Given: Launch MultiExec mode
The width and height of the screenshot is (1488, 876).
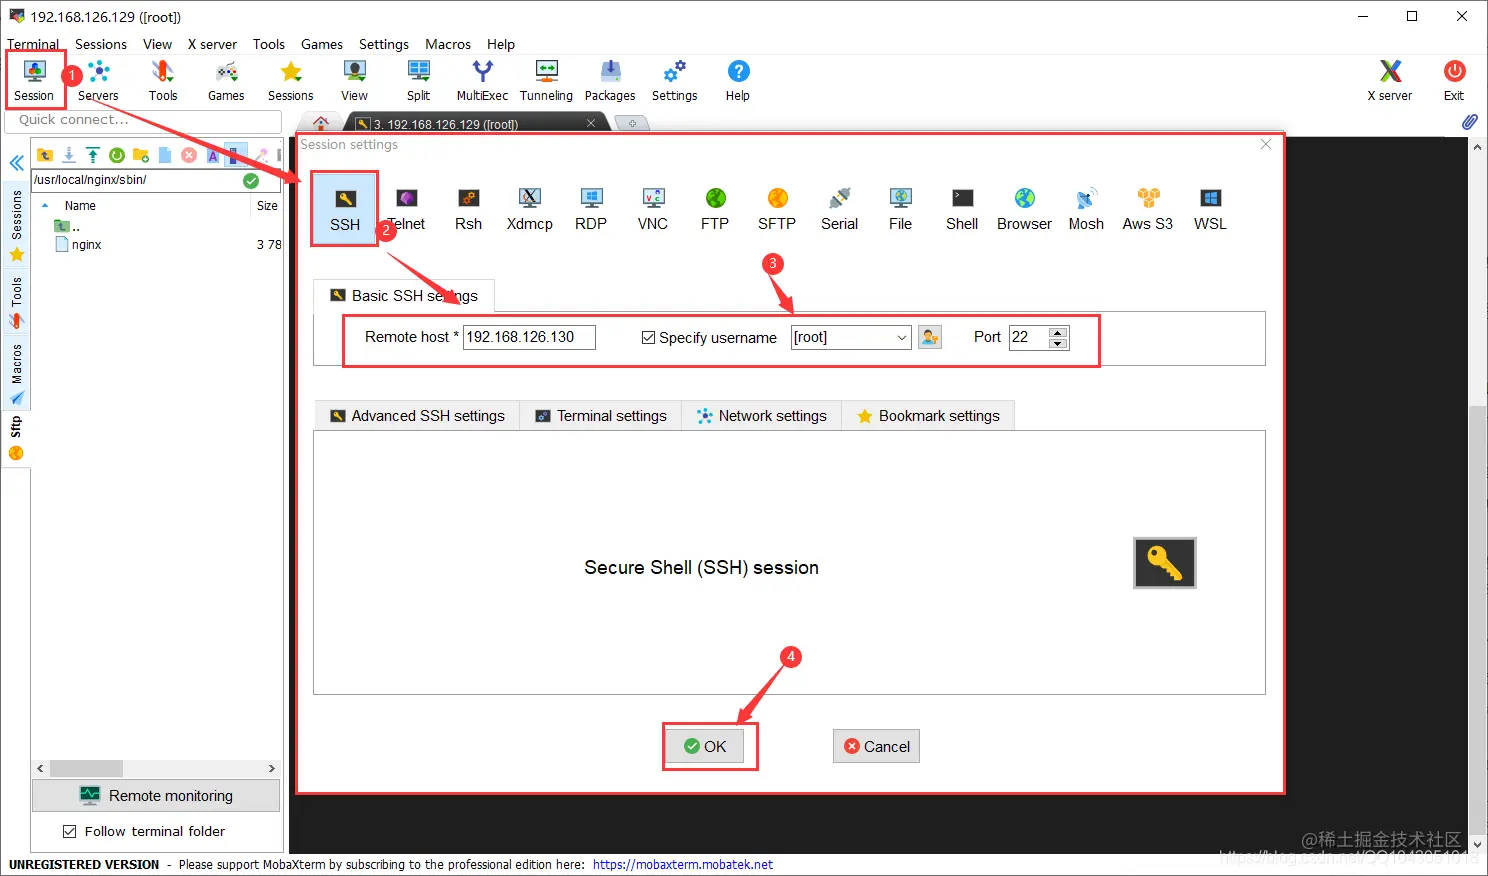Looking at the screenshot, I should (x=482, y=80).
